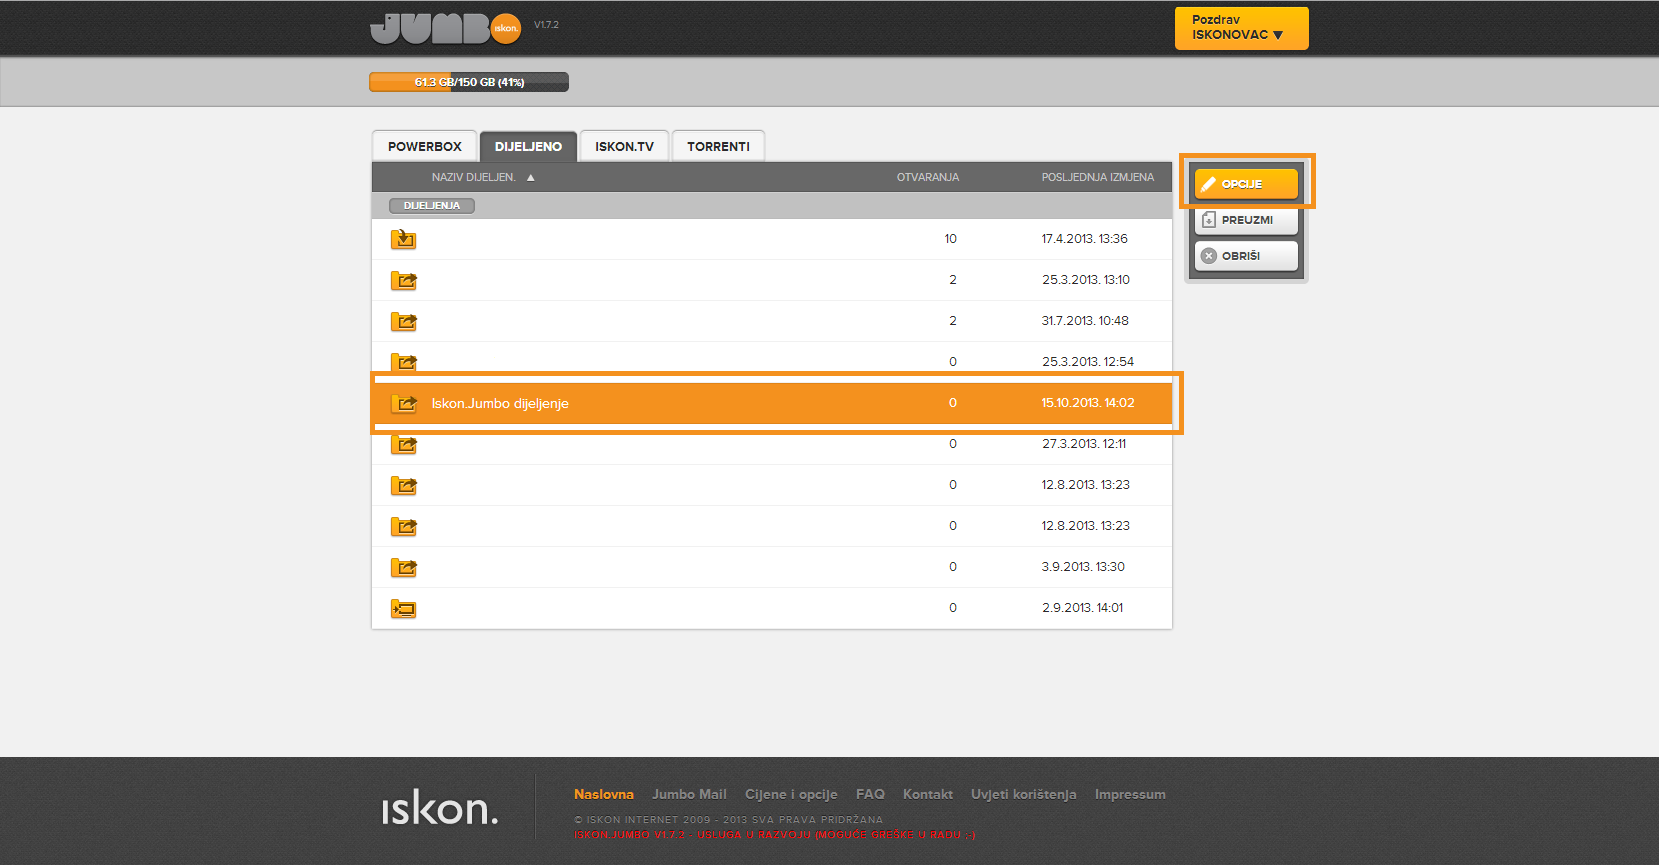Screen dimensions: 1659x865
Task: Click the opening count 10 in first row
Action: click(951, 239)
